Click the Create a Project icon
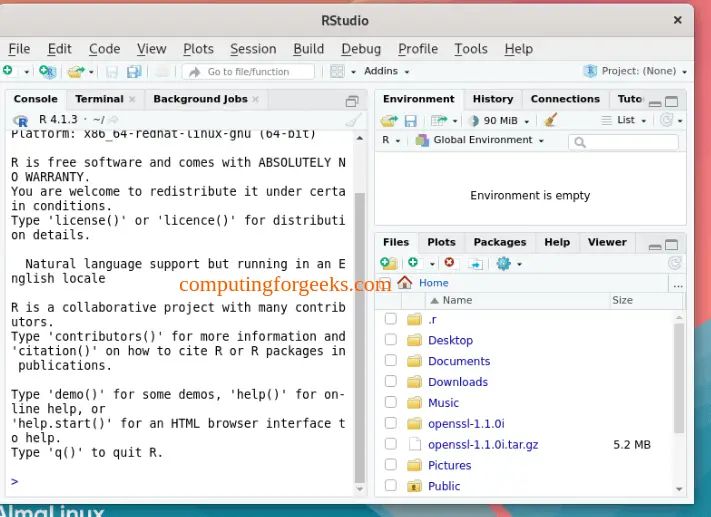The image size is (711, 517). pos(48,72)
